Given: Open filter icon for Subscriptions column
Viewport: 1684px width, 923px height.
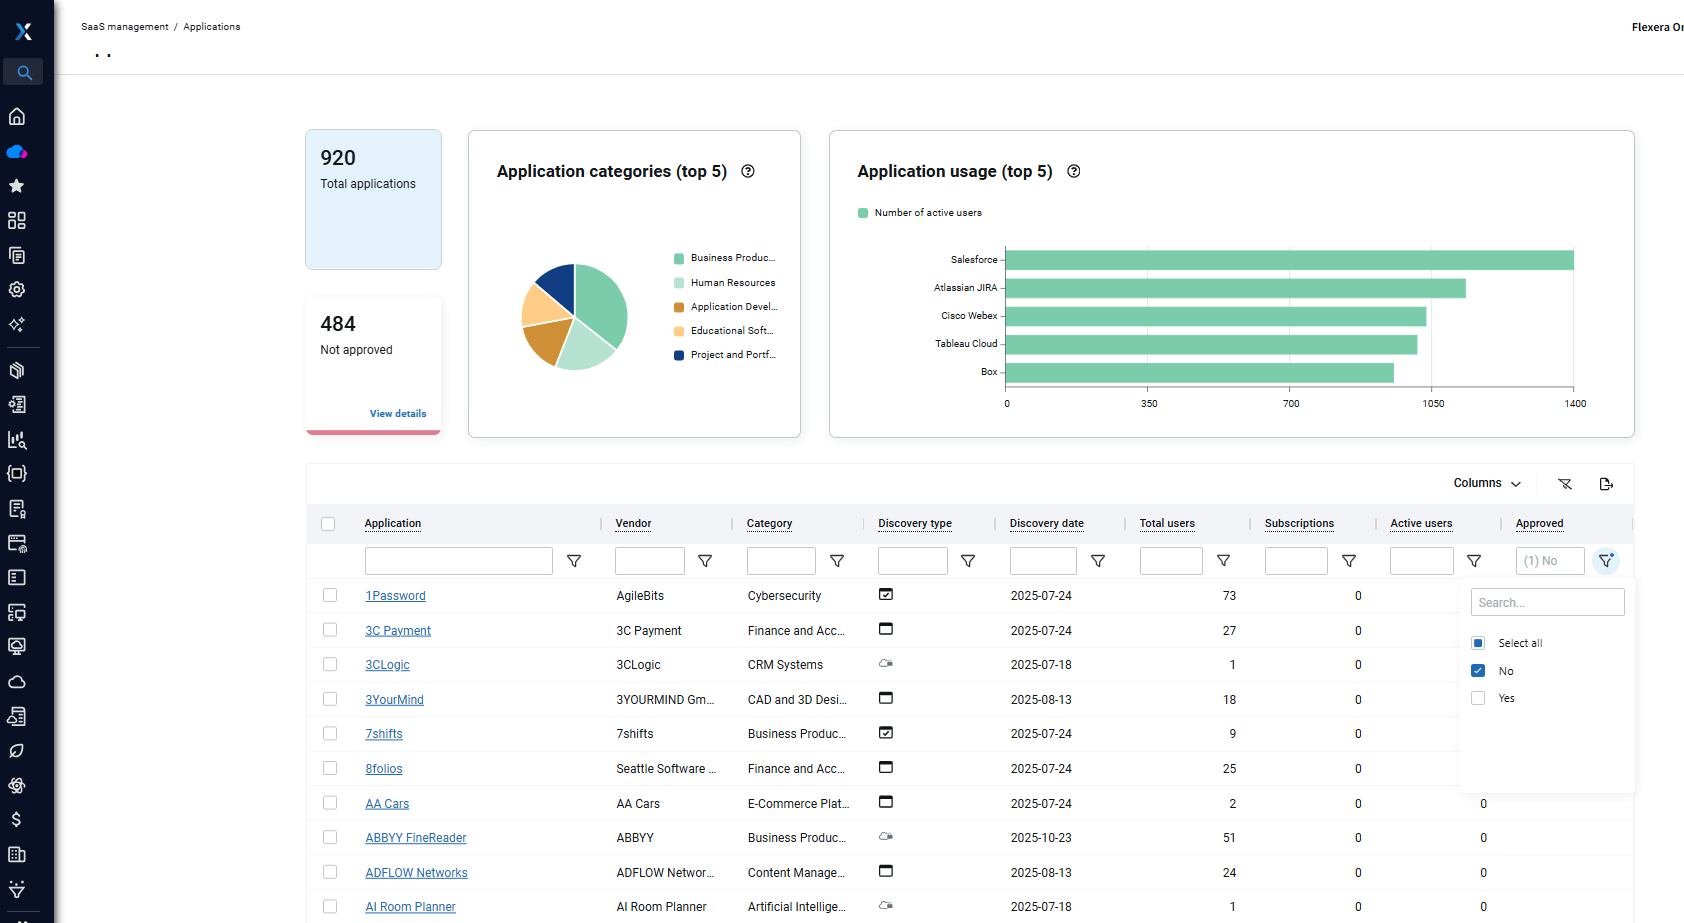Looking at the screenshot, I should tap(1349, 561).
